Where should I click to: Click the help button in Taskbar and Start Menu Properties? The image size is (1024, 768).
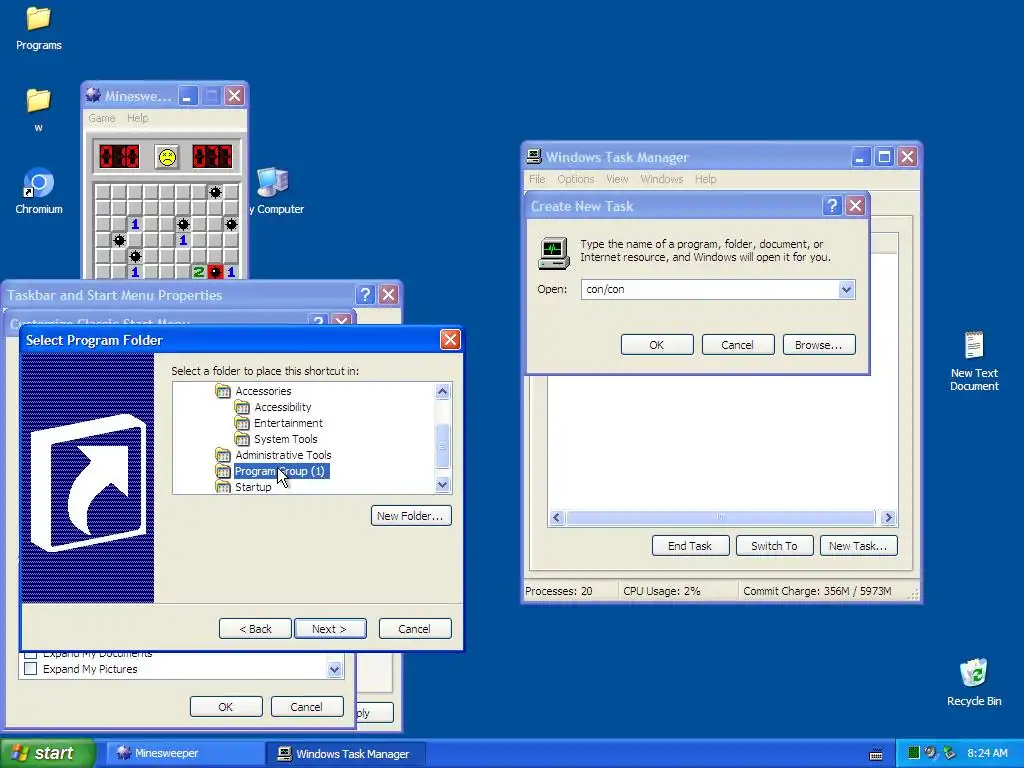point(365,295)
